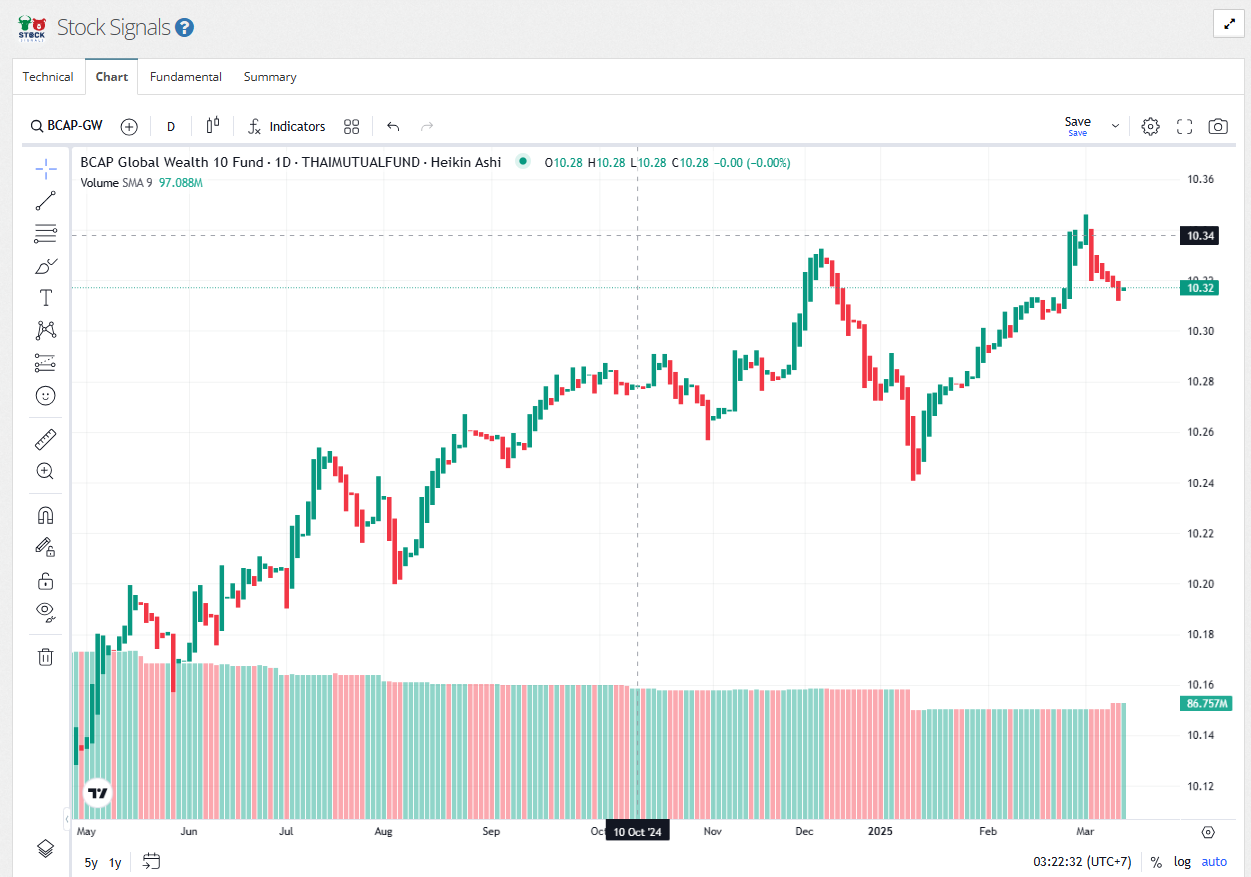Enter fullscreen mode with the brackets icon

tap(1185, 126)
